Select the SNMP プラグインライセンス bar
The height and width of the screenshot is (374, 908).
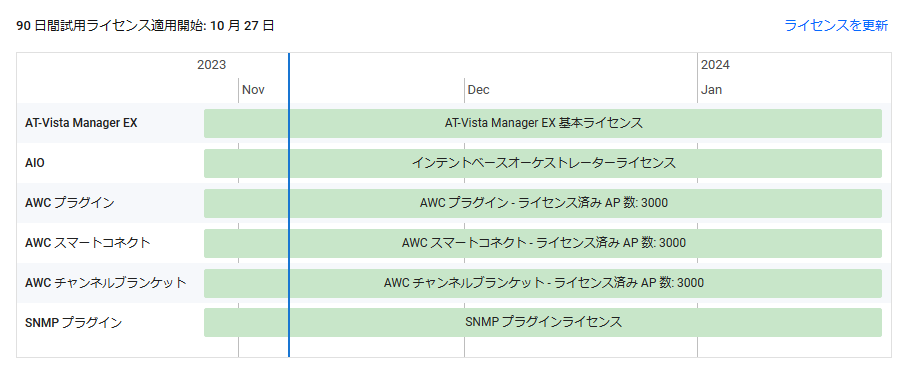pos(543,322)
